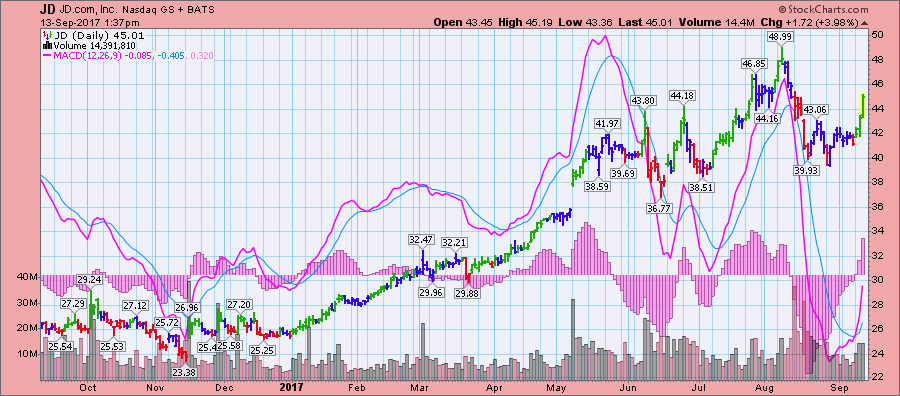Click the Volume 14,391,810 legend entry
This screenshot has width=900, height=396.
pos(94,45)
